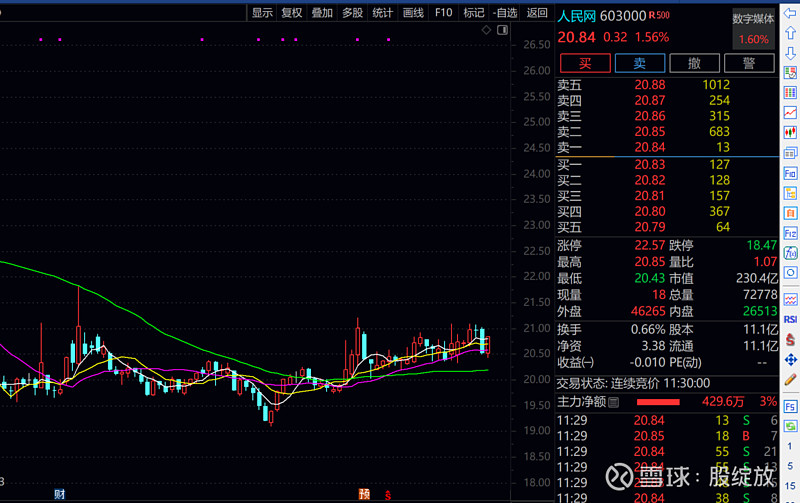800x503 pixels.
Task: Click the 撤 cancel order button
Action: coord(694,63)
